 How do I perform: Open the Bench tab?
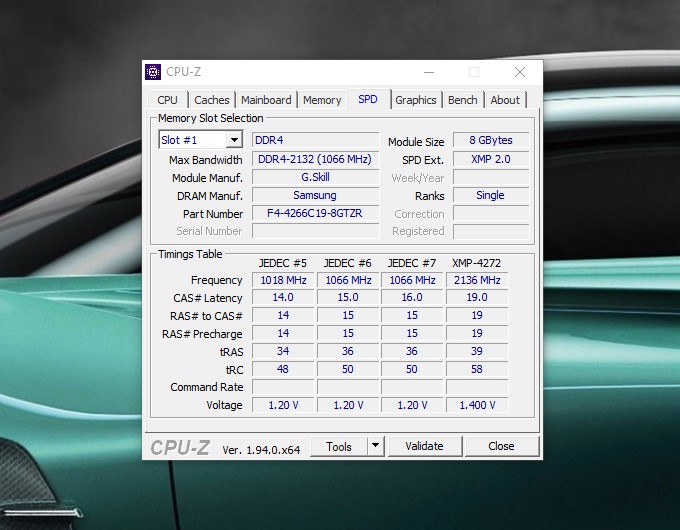(463, 100)
